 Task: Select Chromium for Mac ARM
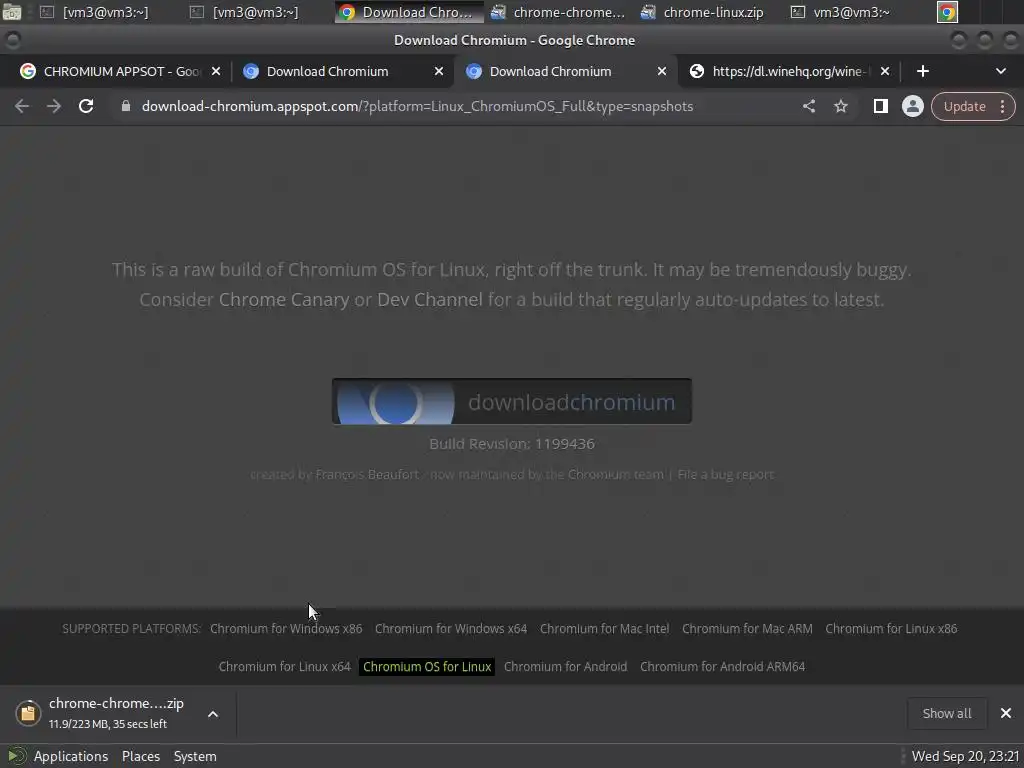click(747, 629)
